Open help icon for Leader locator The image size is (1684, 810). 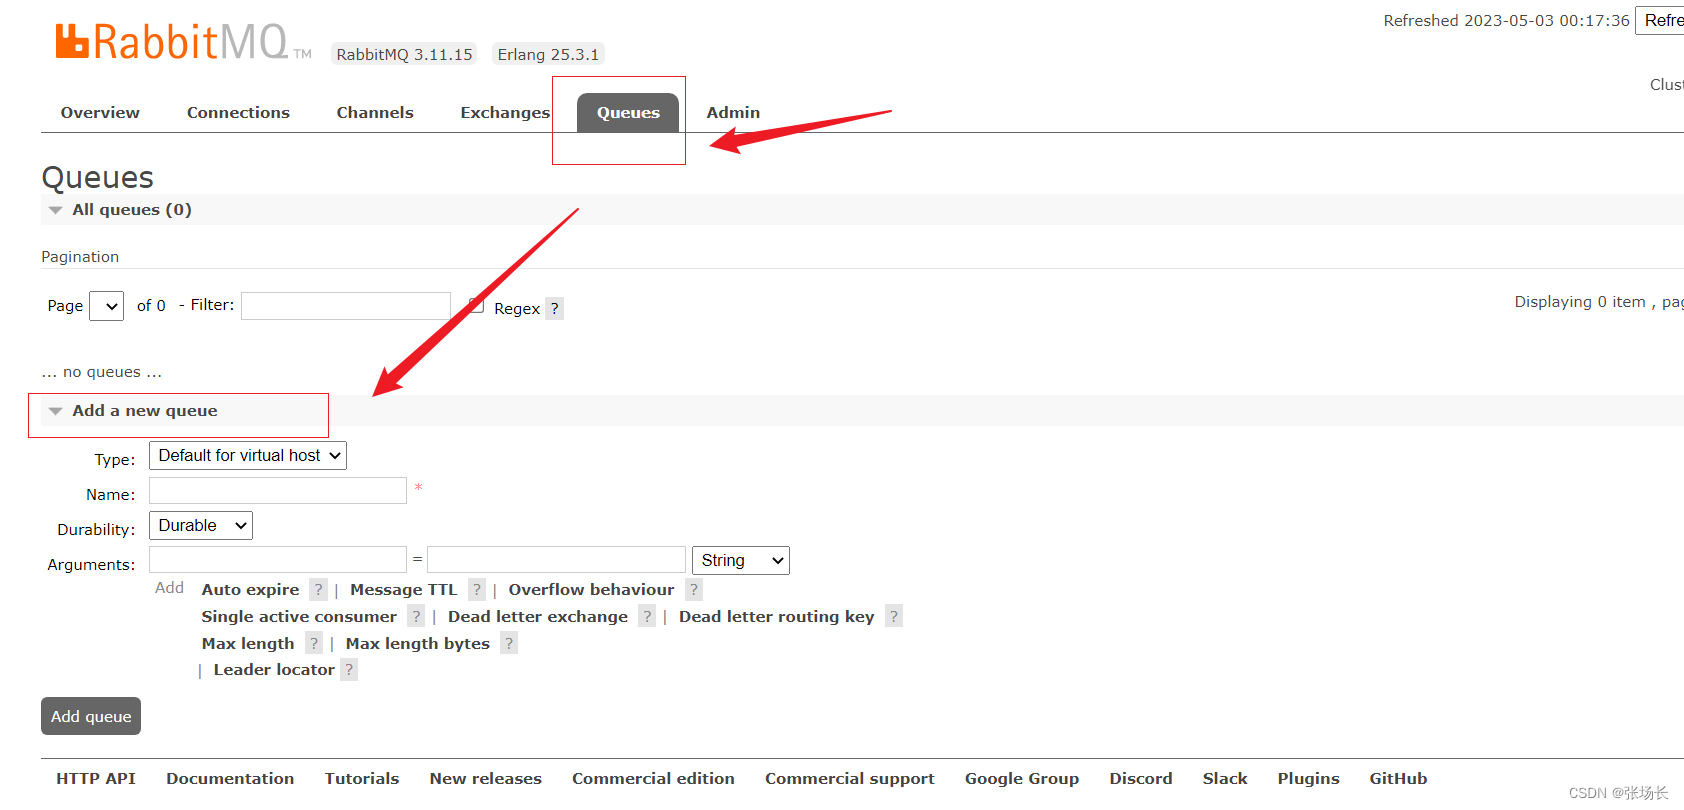click(x=349, y=670)
